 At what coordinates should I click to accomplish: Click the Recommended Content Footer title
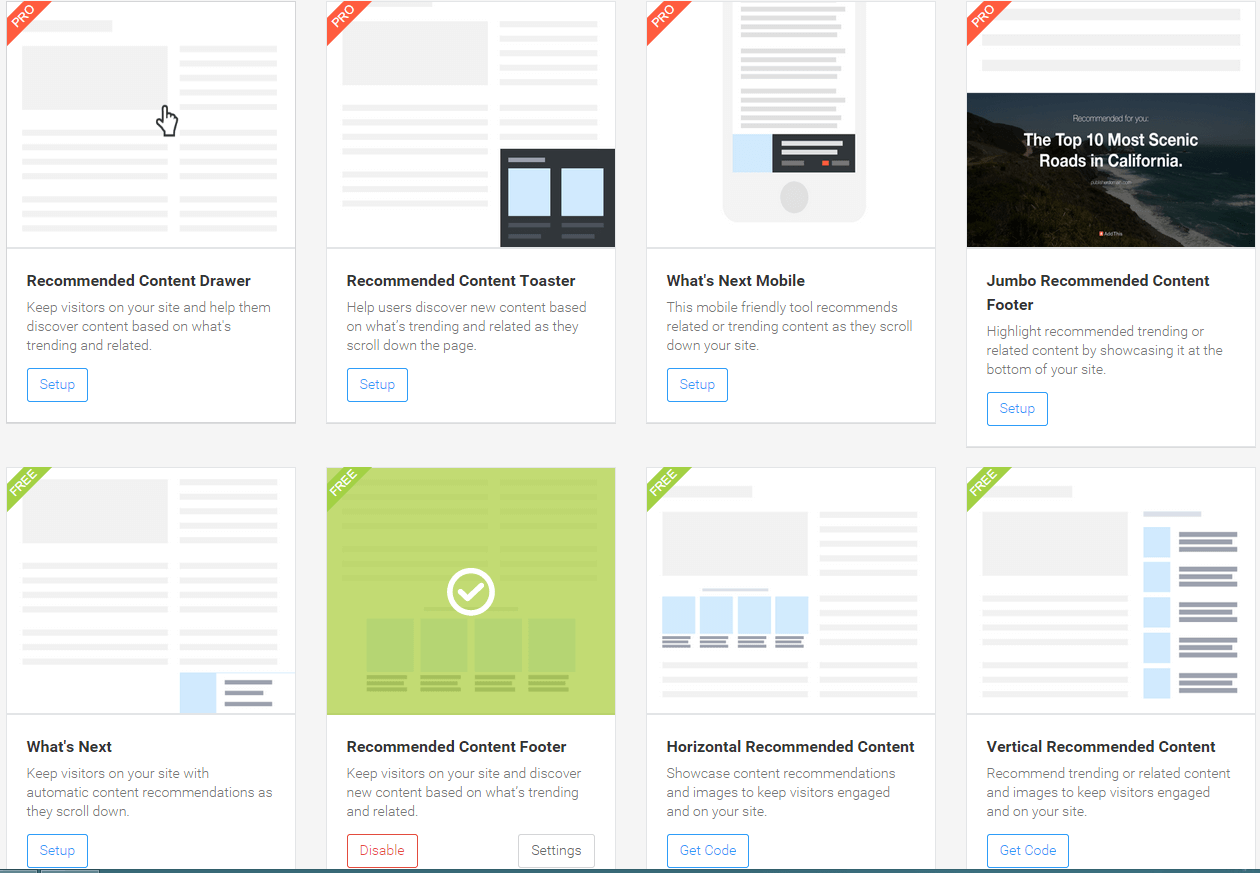click(x=457, y=747)
